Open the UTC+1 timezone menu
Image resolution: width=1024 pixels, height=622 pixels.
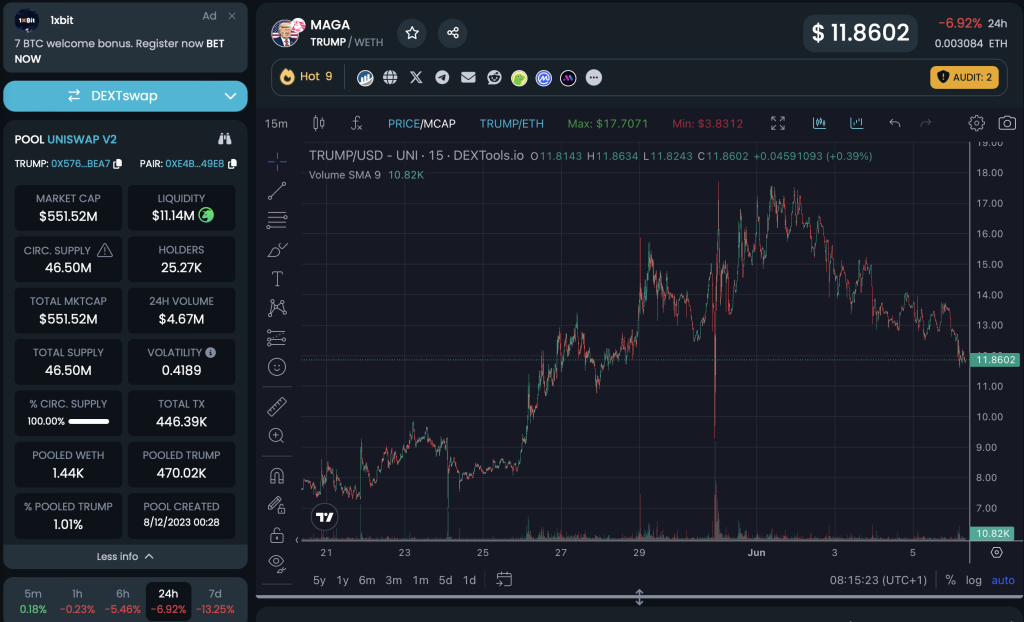tap(878, 580)
